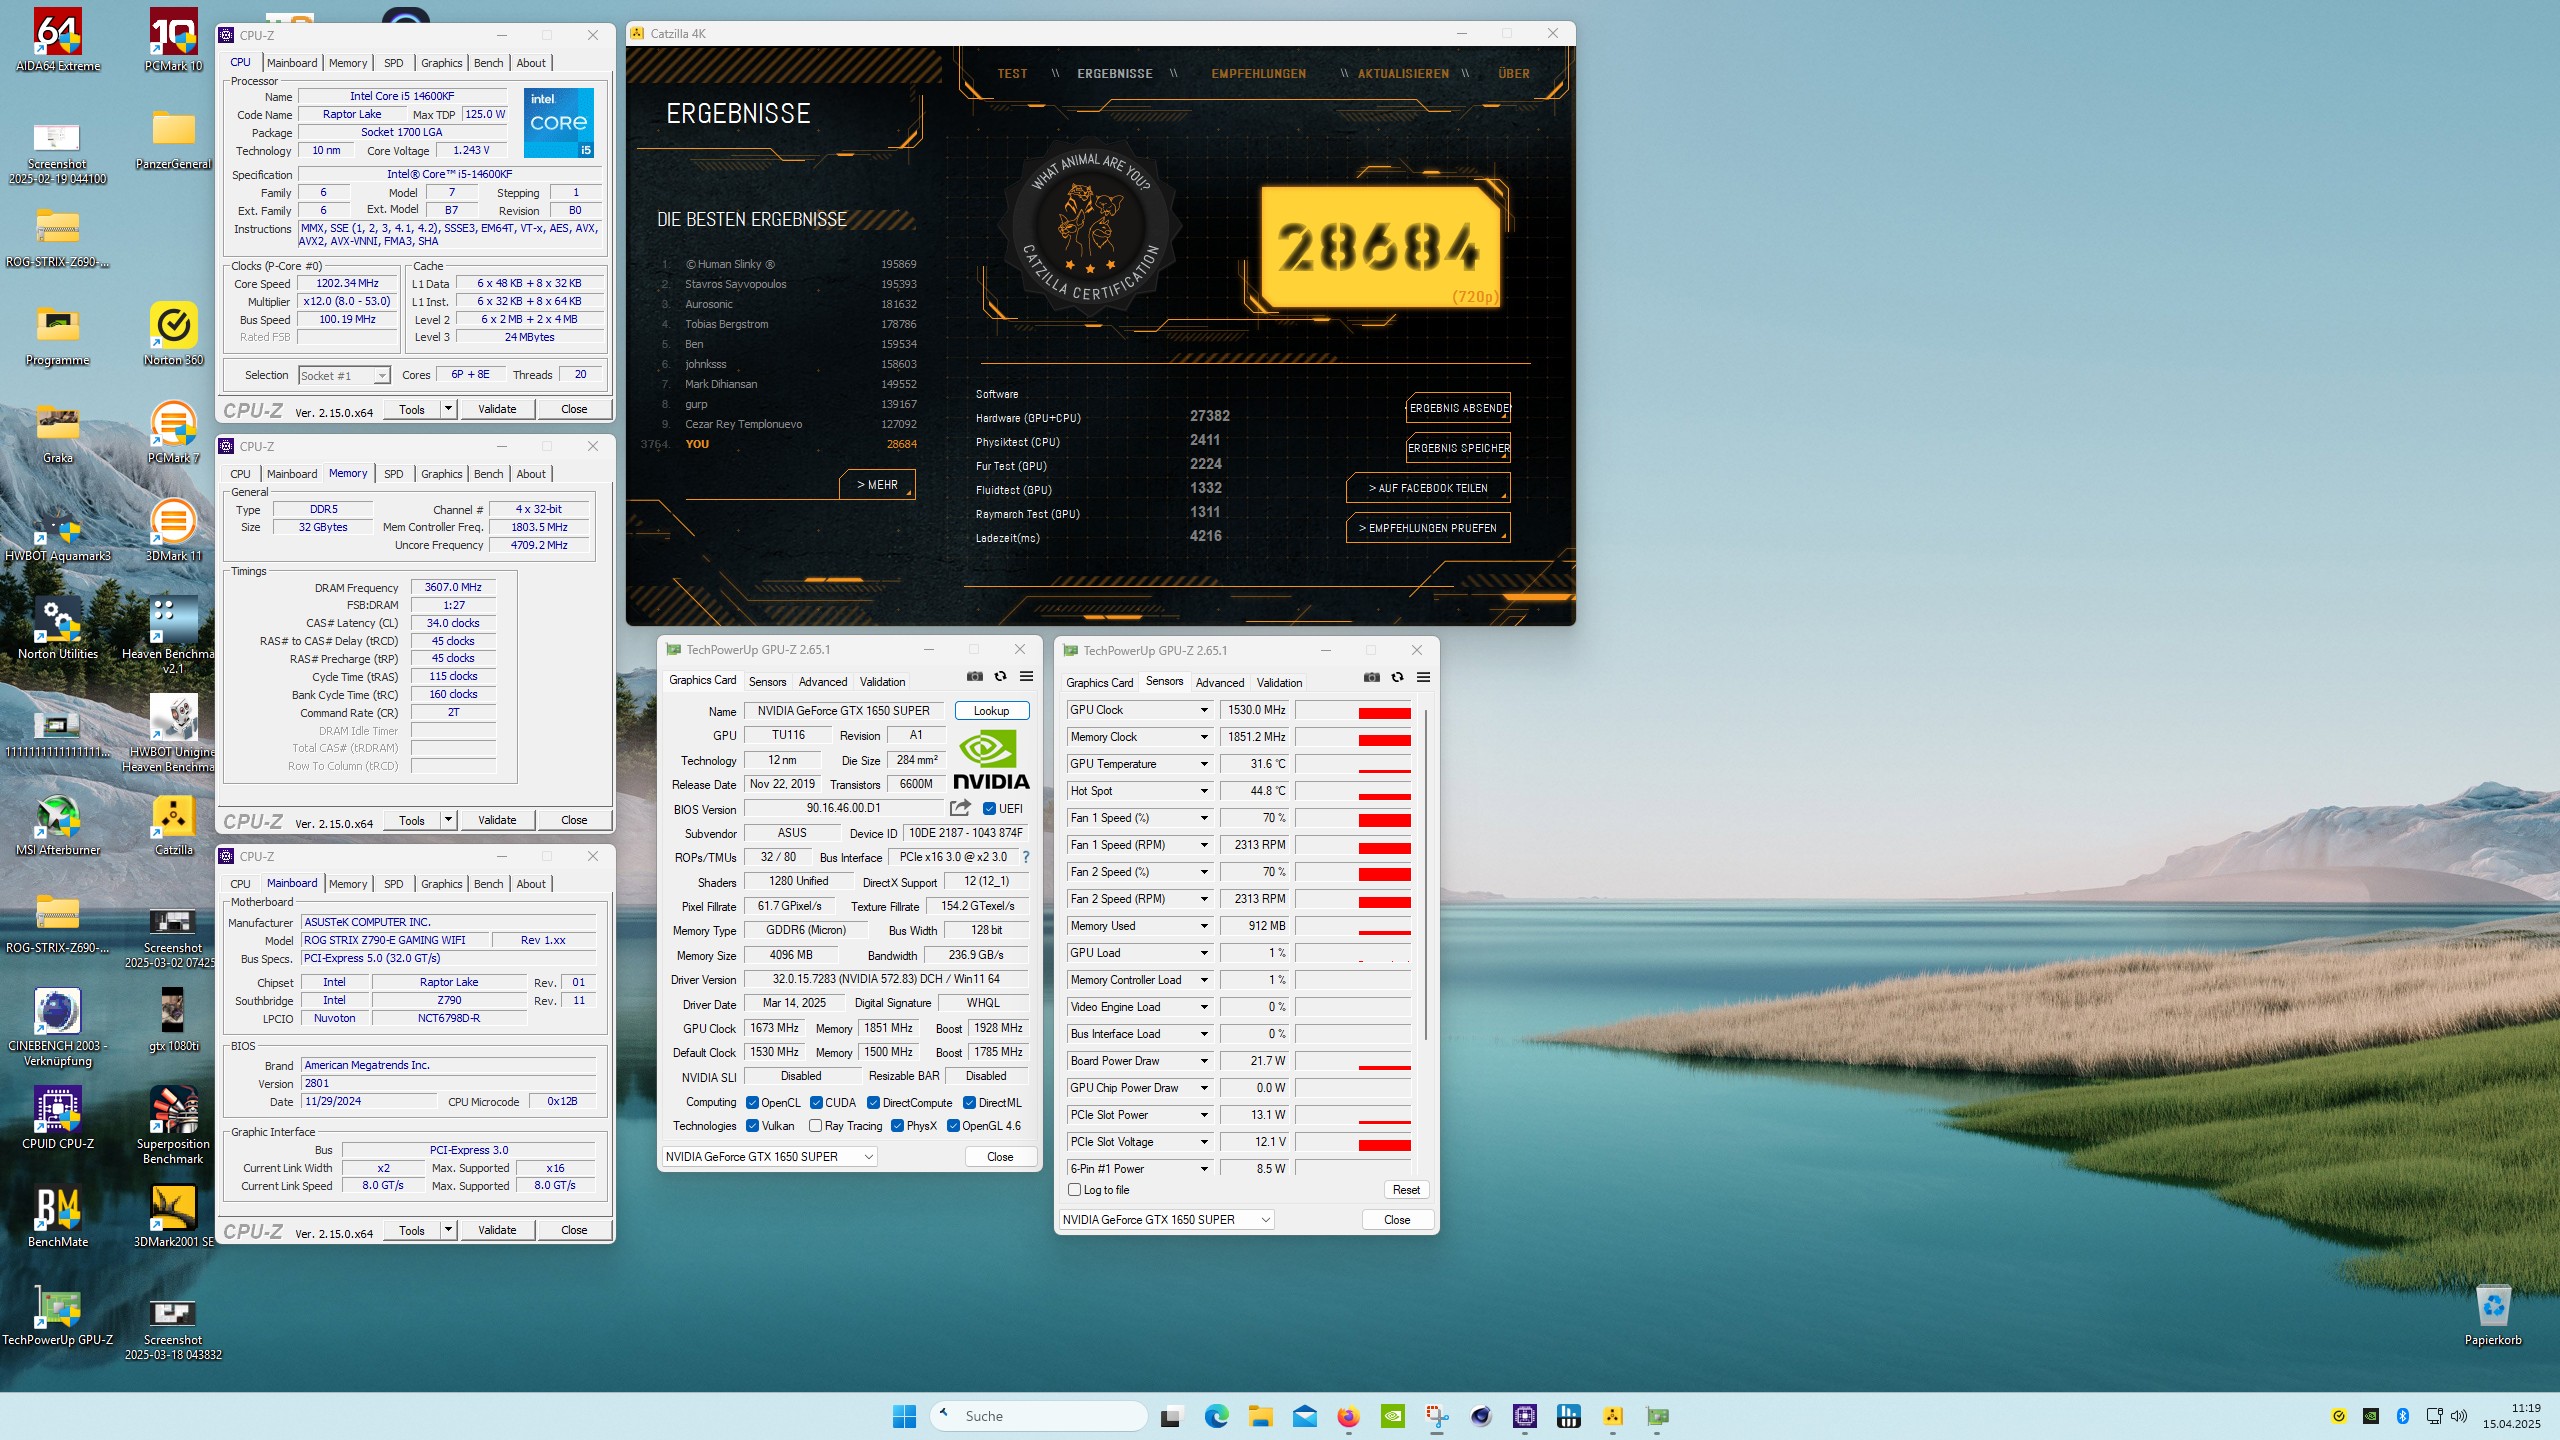Click MEHR button in Catzilla results
Screen dimensions: 2560x1440
tap(877, 485)
